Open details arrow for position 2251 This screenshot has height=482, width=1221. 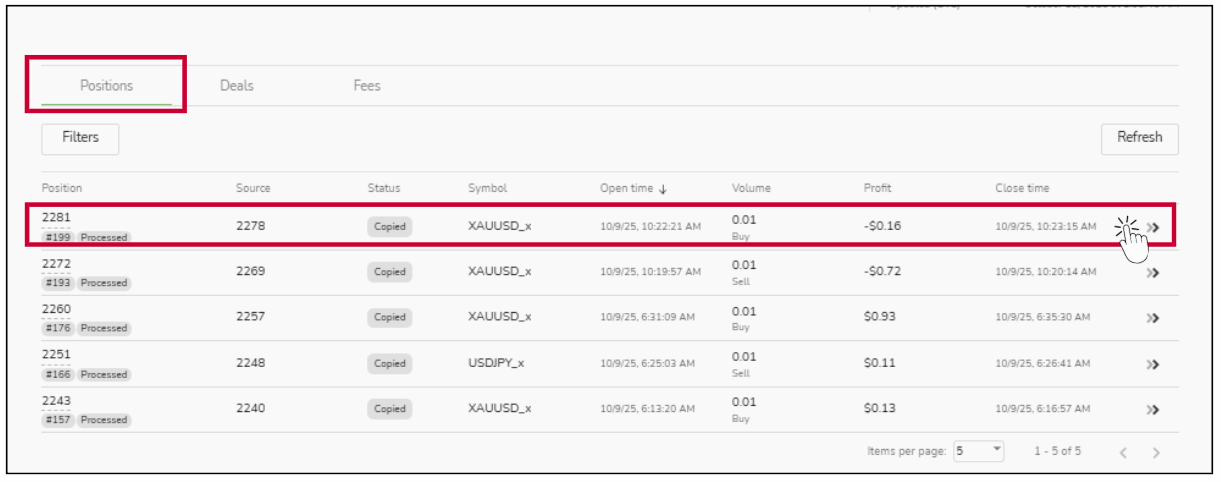tap(1152, 364)
